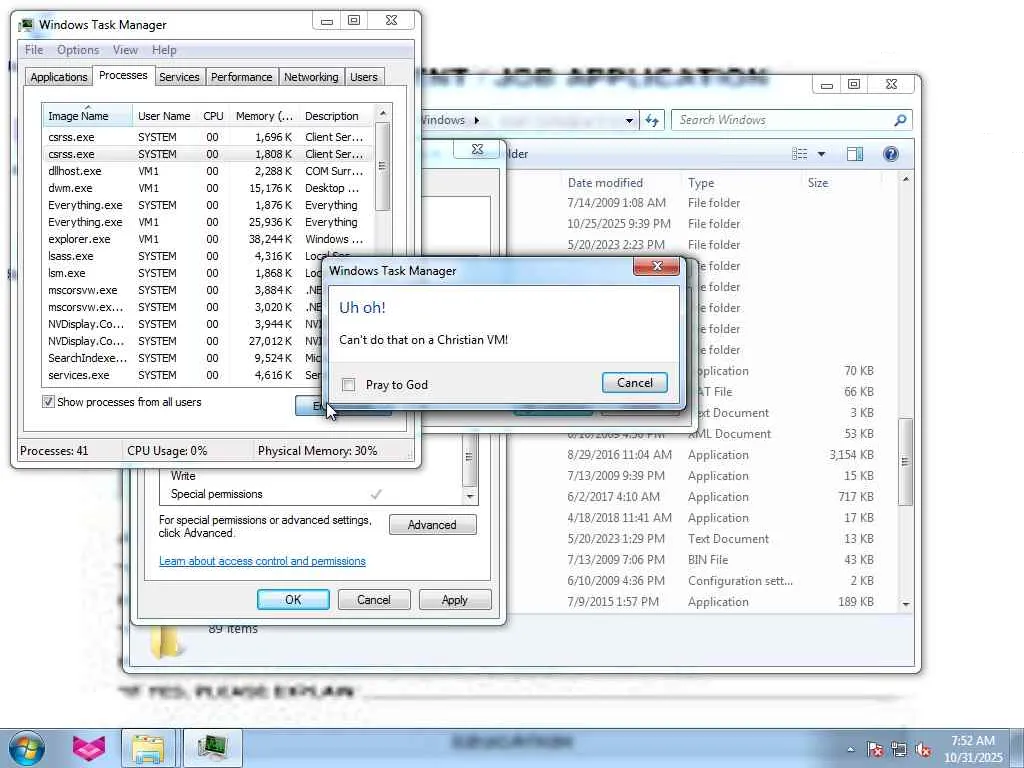Click Task Manager title bar icon
Image resolution: width=1024 pixels, height=768 pixels.
(x=26, y=25)
